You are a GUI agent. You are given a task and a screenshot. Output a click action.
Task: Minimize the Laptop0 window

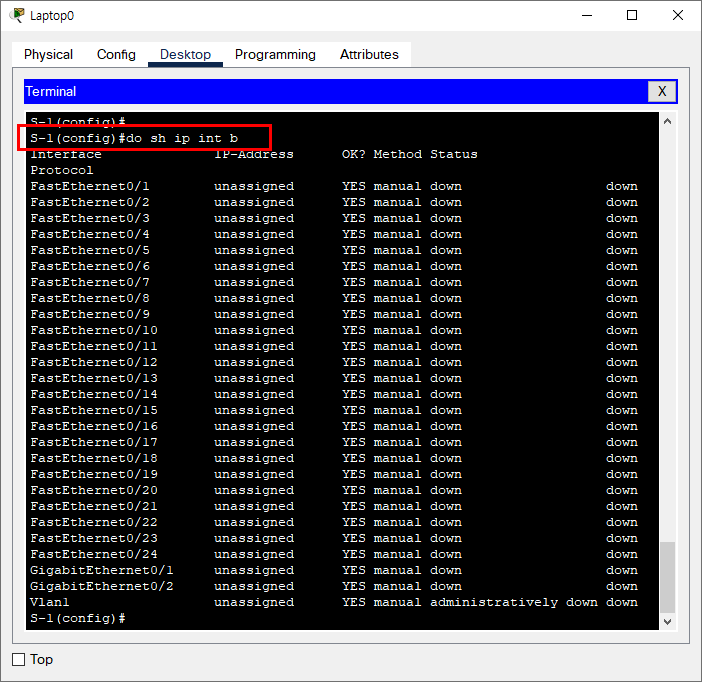[x=586, y=15]
